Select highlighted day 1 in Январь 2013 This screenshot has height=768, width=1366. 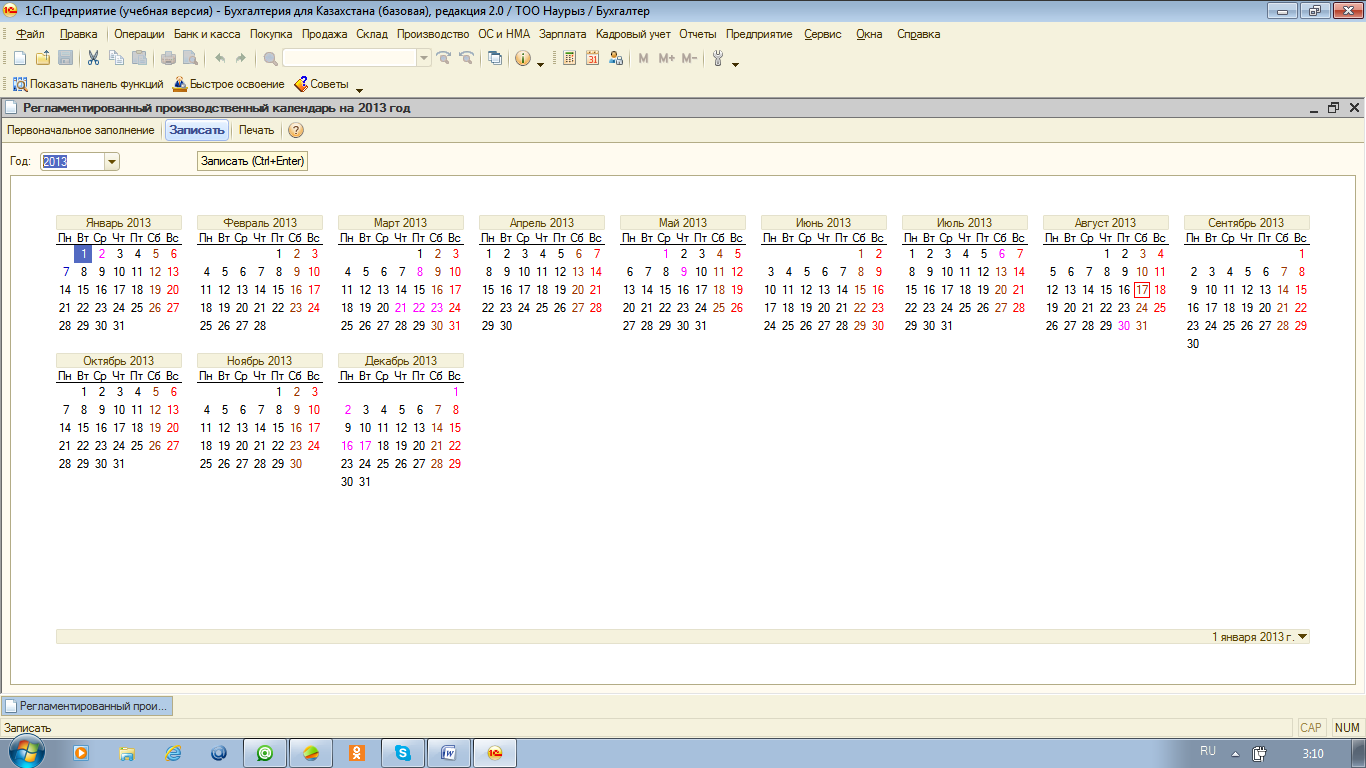click(x=83, y=254)
